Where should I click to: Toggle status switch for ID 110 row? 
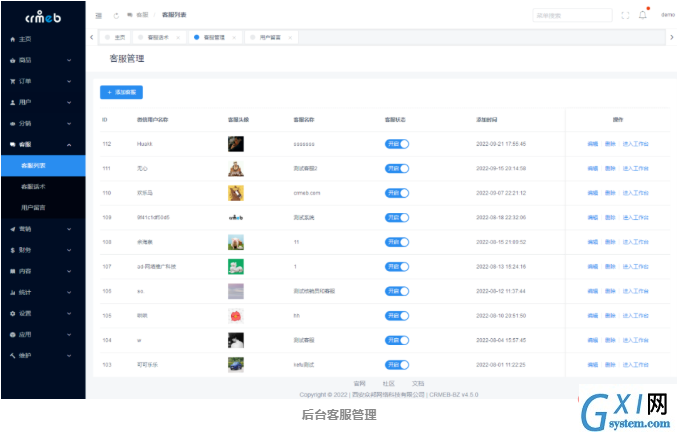(397, 193)
